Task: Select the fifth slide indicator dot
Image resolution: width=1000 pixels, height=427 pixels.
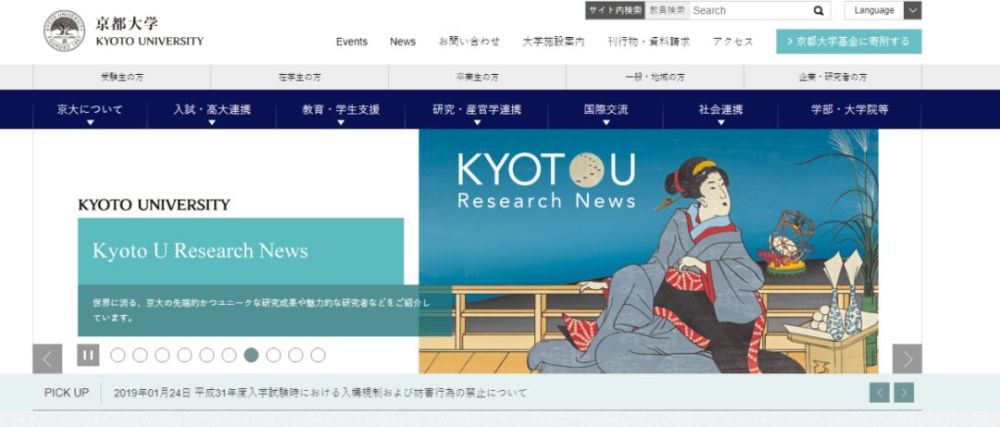Action: click(x=207, y=355)
